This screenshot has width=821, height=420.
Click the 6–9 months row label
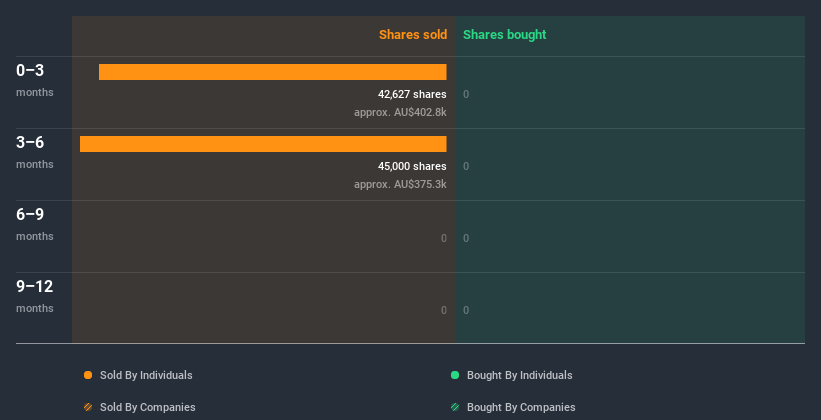point(35,224)
